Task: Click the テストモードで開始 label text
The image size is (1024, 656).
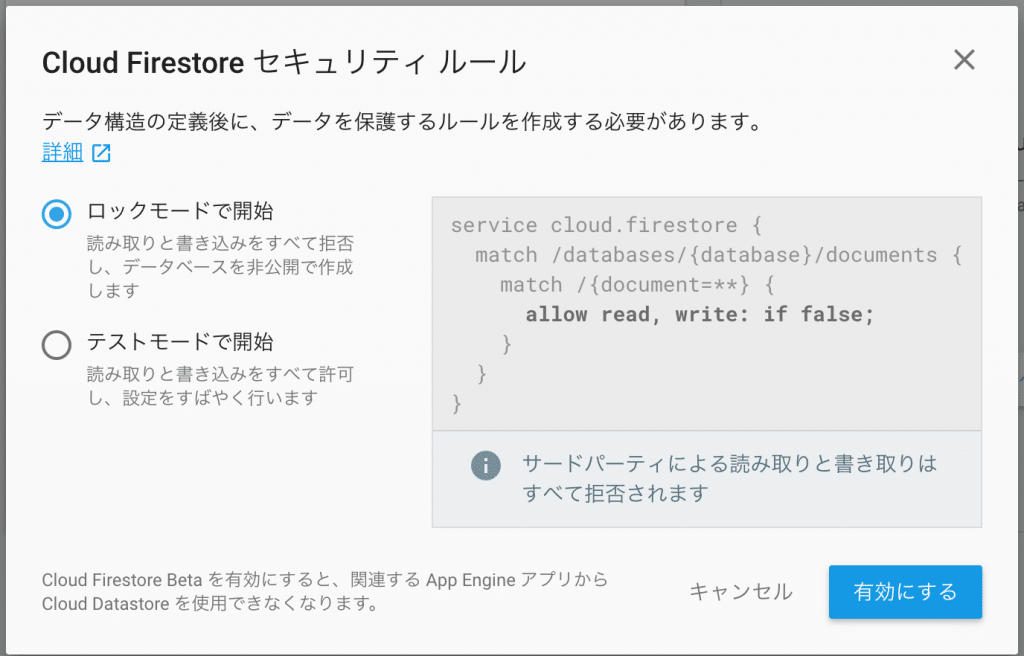Action: [x=180, y=342]
